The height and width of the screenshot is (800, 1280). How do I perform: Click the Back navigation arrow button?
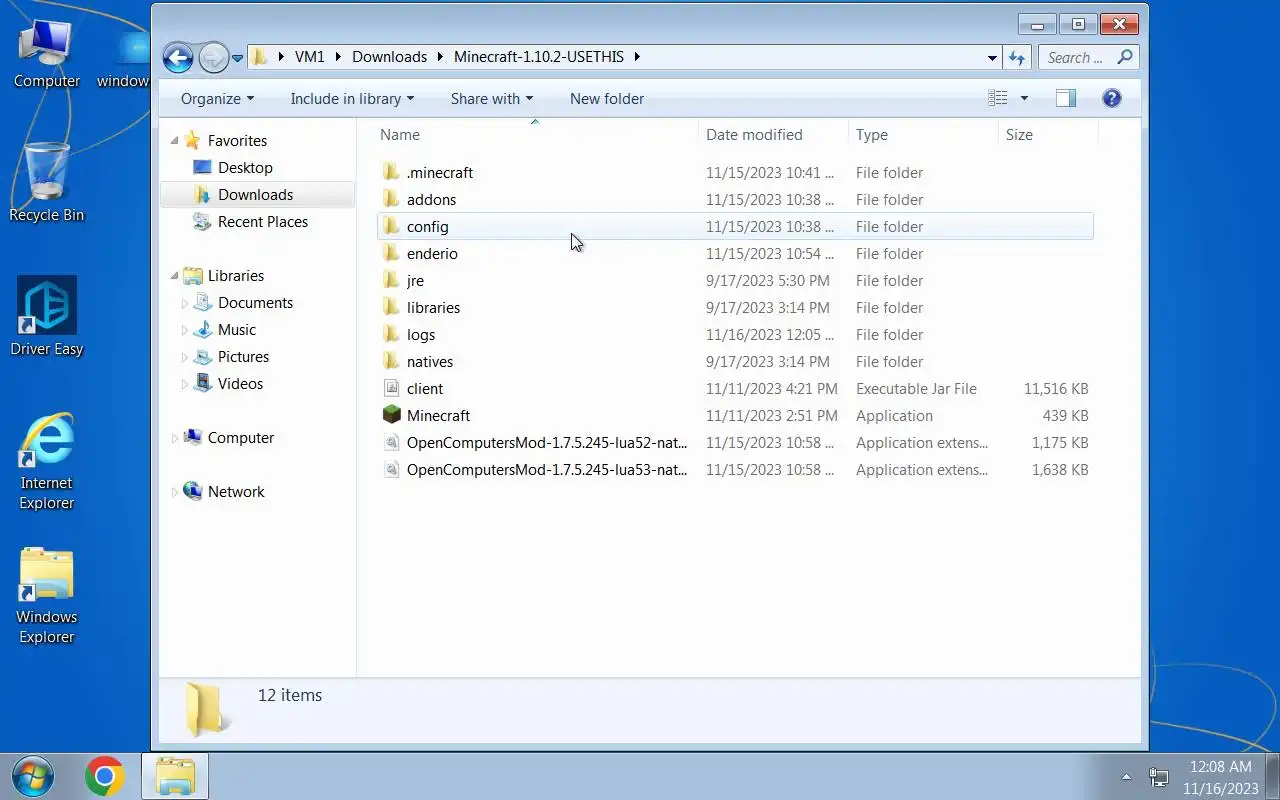[178, 57]
